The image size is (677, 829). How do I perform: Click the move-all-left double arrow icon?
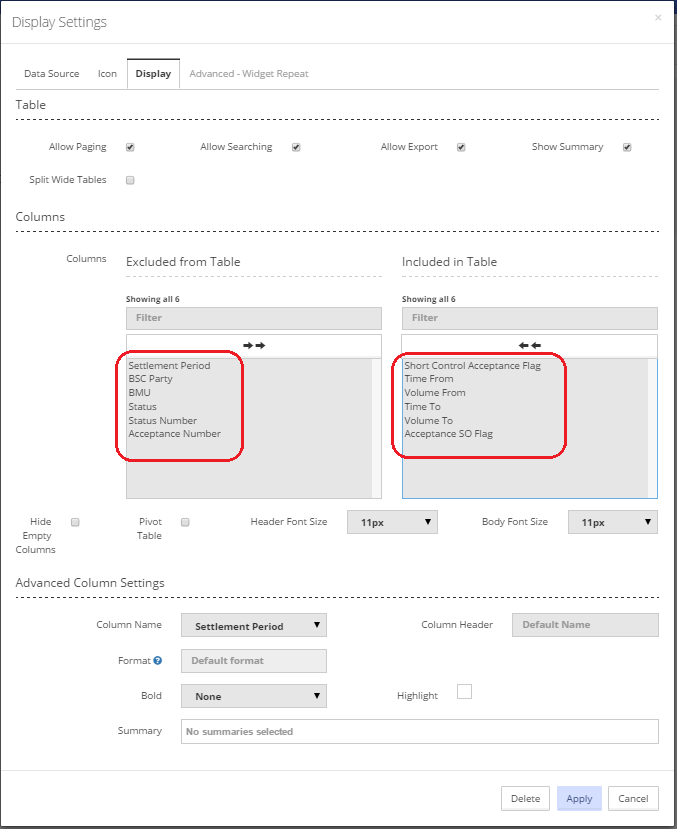(529, 345)
